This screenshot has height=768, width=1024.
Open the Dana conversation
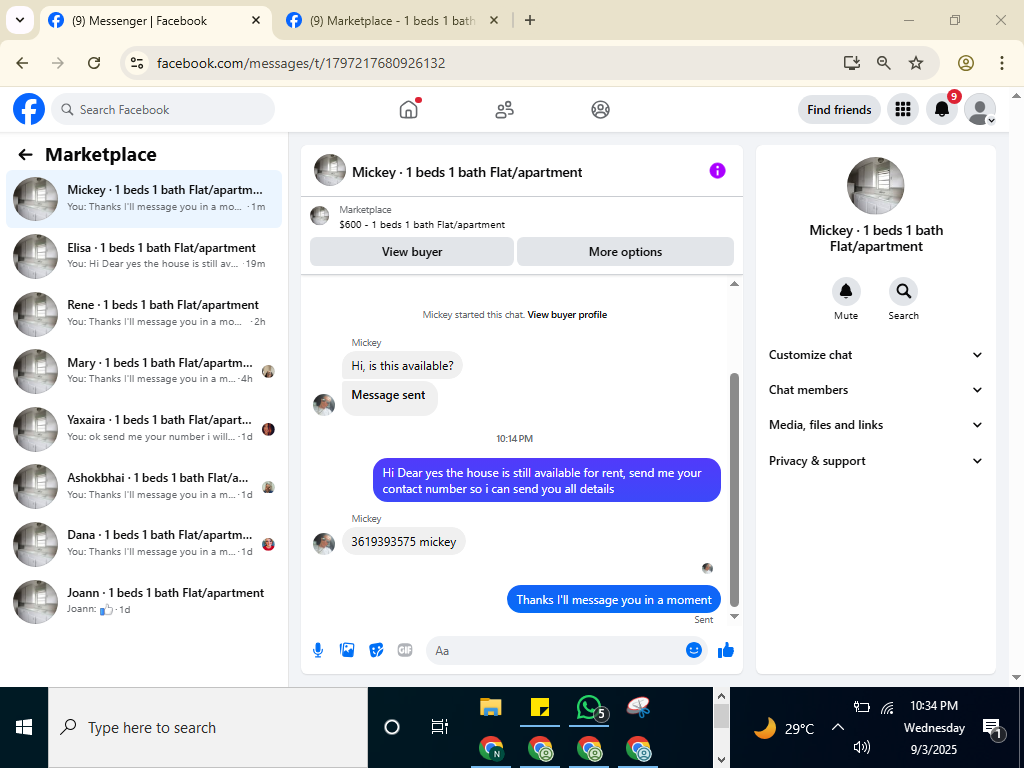pos(144,543)
